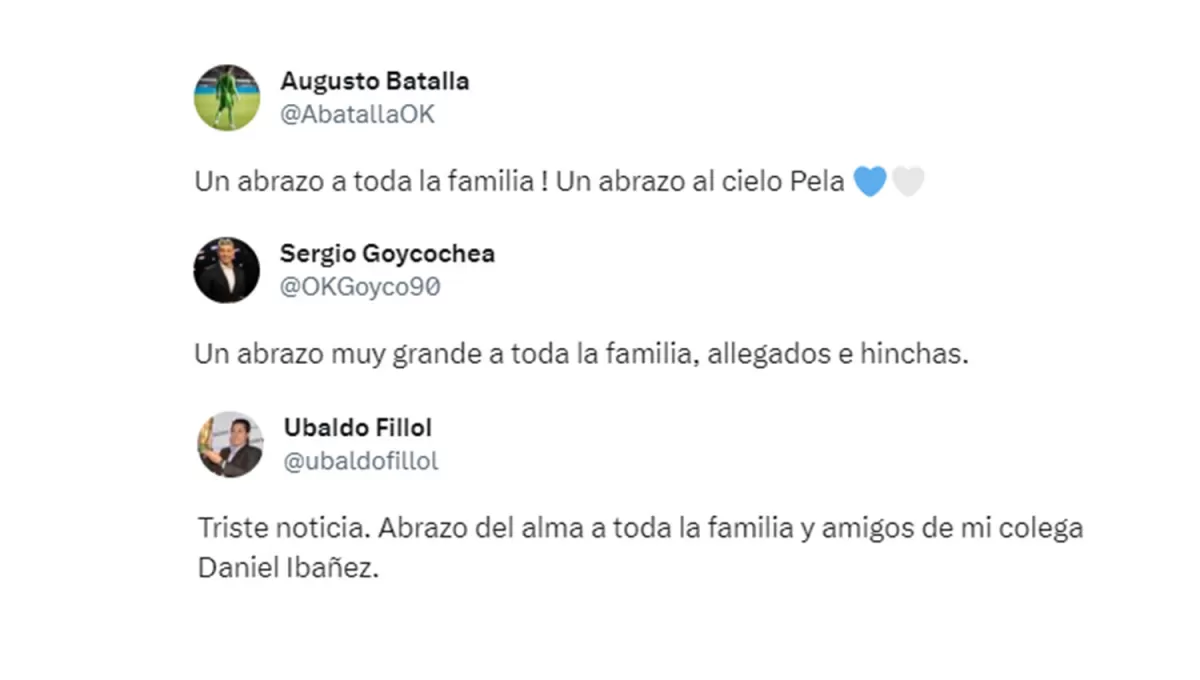Click the name Sergio Goycochea
Image resolution: width=1200 pixels, height=680 pixels.
388,254
